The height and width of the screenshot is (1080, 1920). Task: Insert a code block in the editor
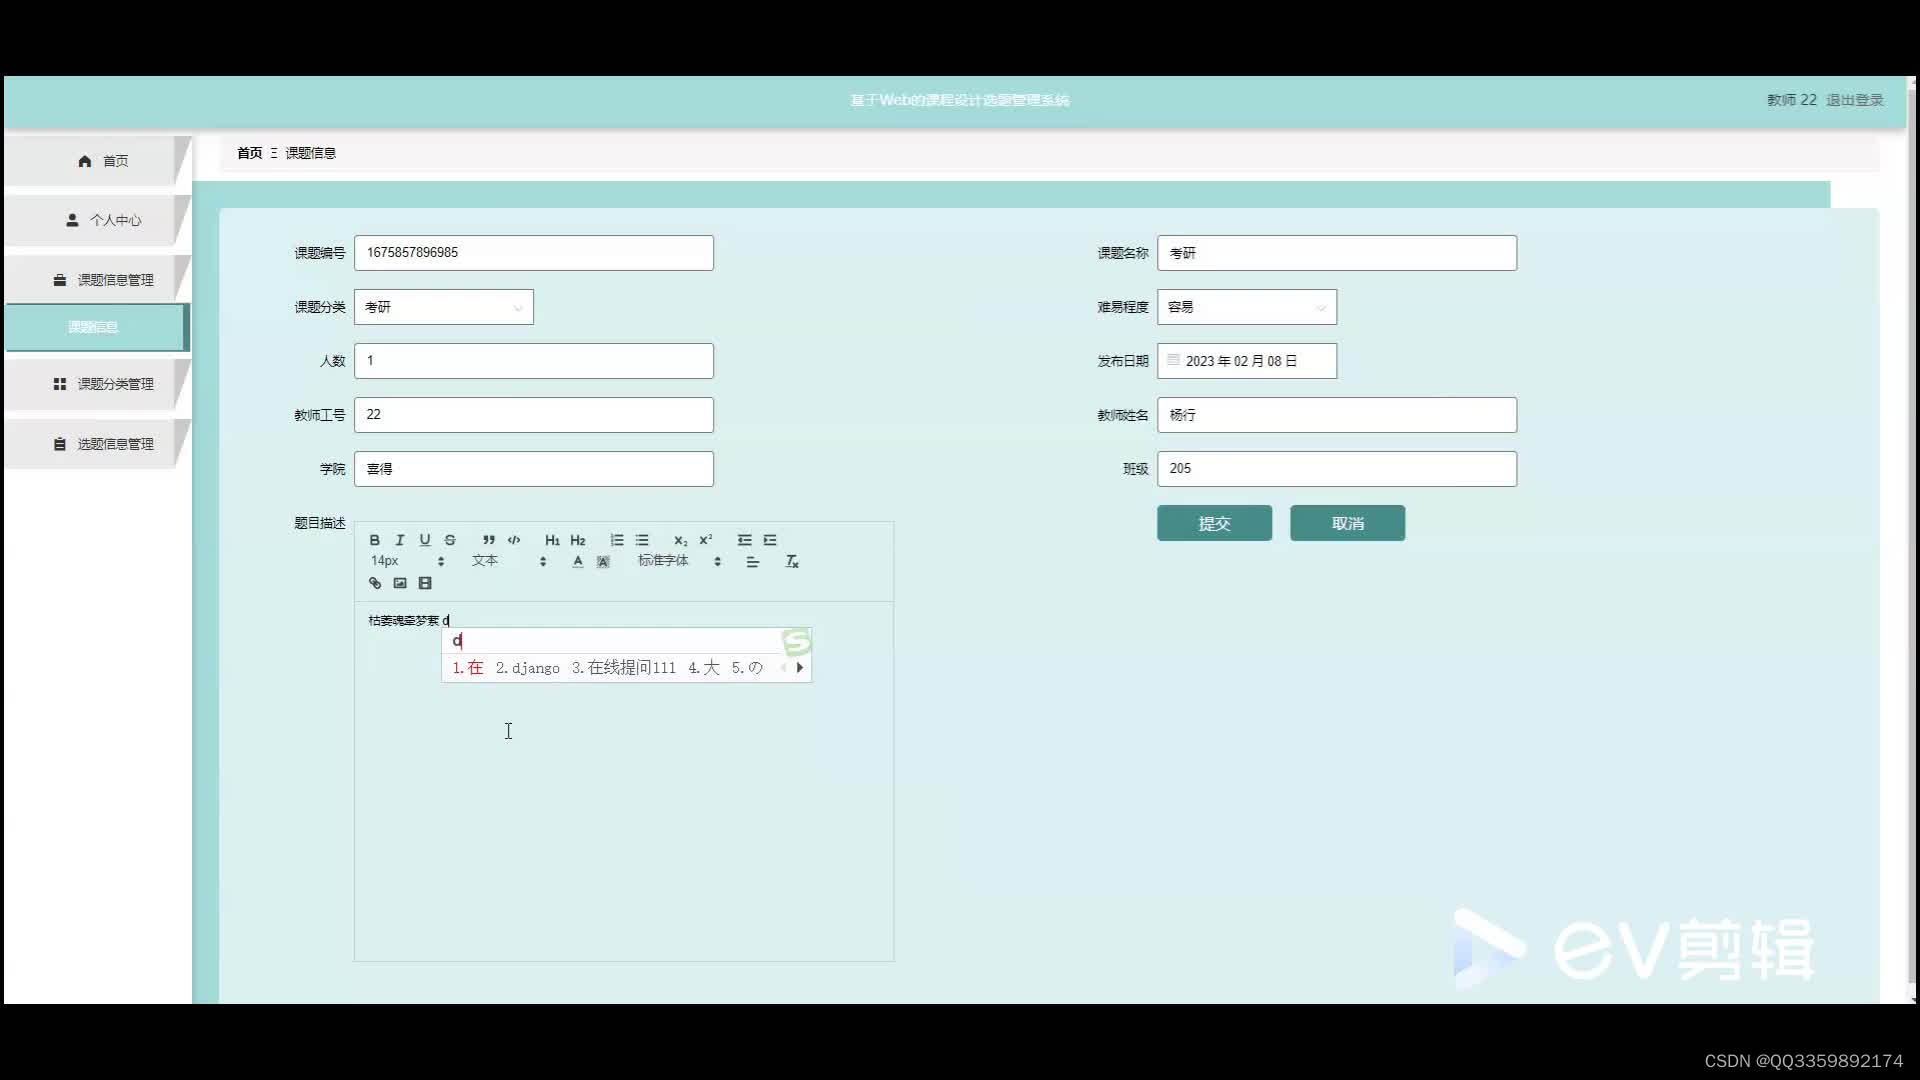(x=514, y=540)
